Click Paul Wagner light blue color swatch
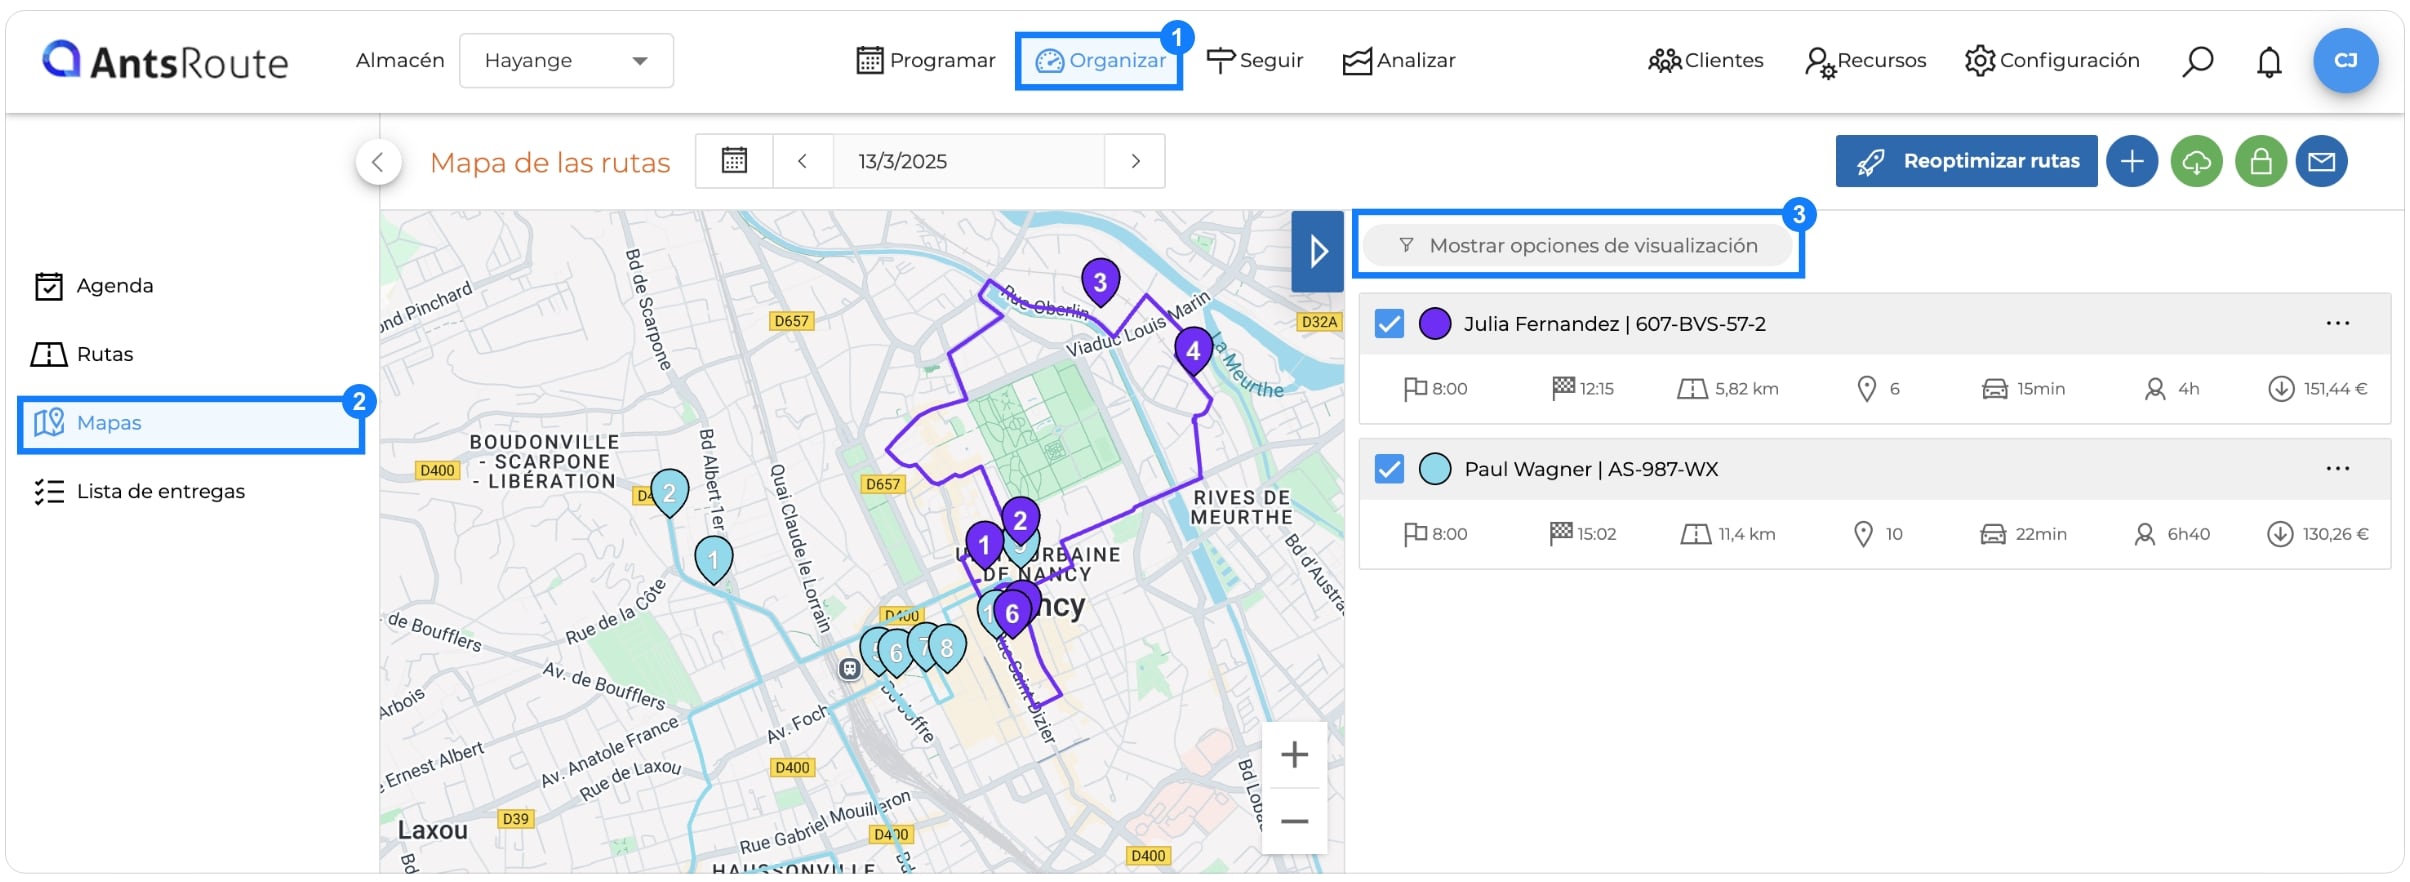This screenshot has height=882, width=2410. coord(1435,469)
